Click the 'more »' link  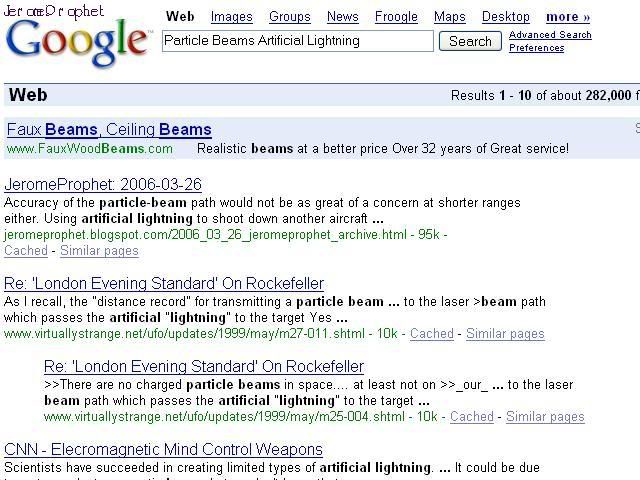pyautogui.click(x=568, y=17)
